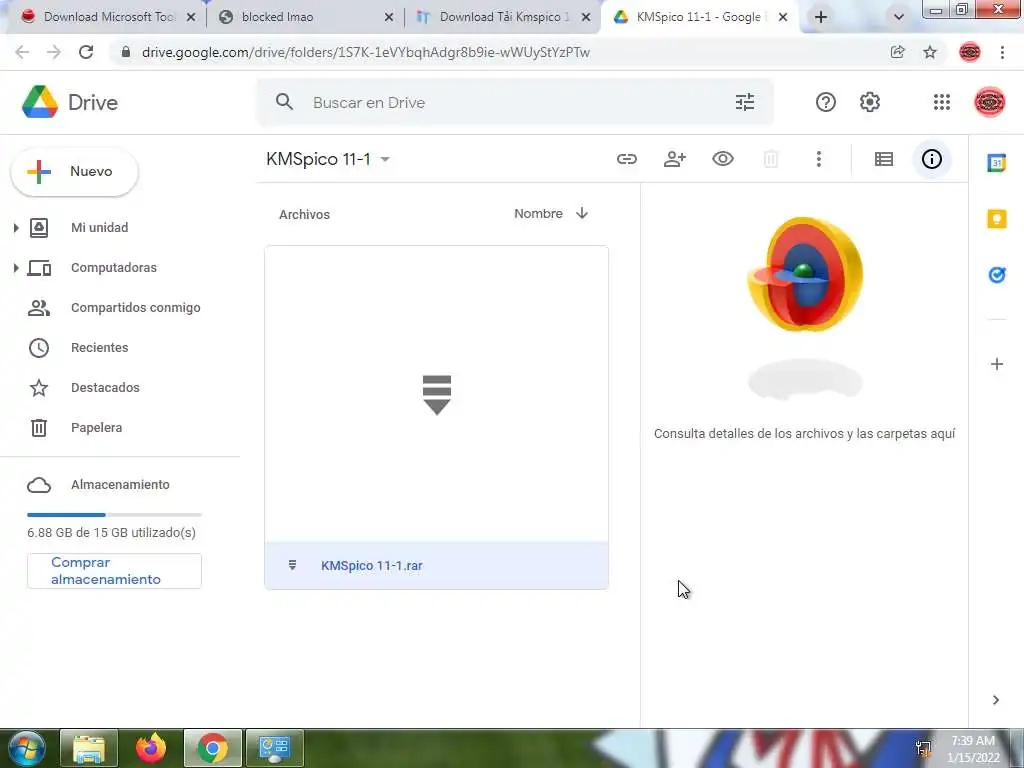Click Comprar almacenamiento button

(114, 571)
